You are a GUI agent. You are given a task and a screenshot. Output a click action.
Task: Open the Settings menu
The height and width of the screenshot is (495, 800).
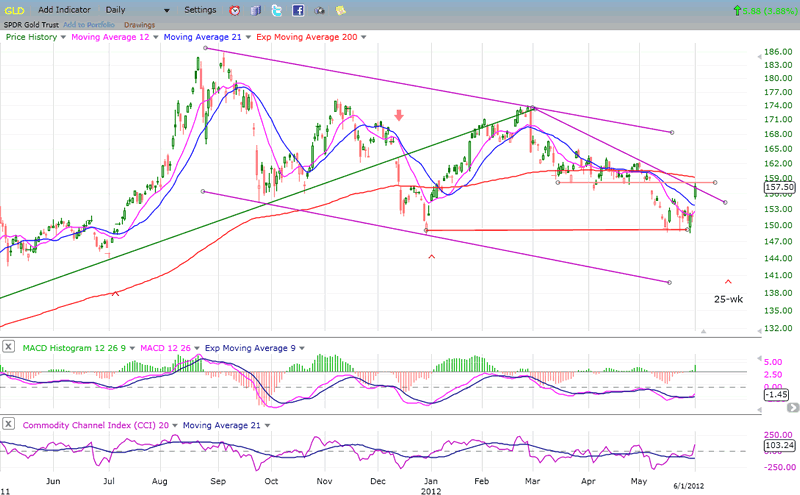200,9
